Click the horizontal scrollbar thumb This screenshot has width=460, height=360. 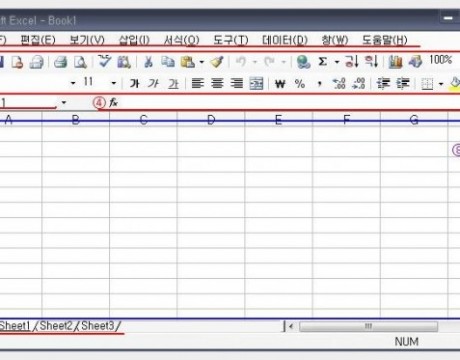(368, 326)
